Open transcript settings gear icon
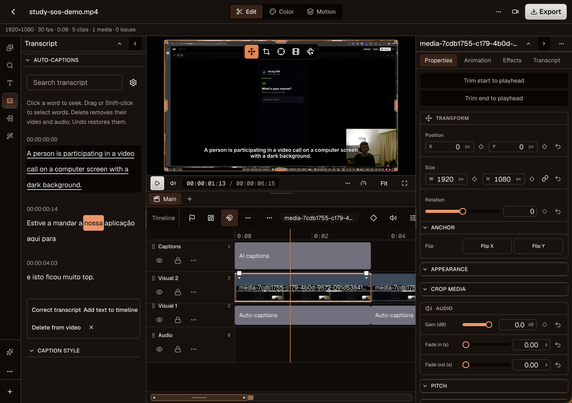This screenshot has width=572, height=403. pos(133,82)
